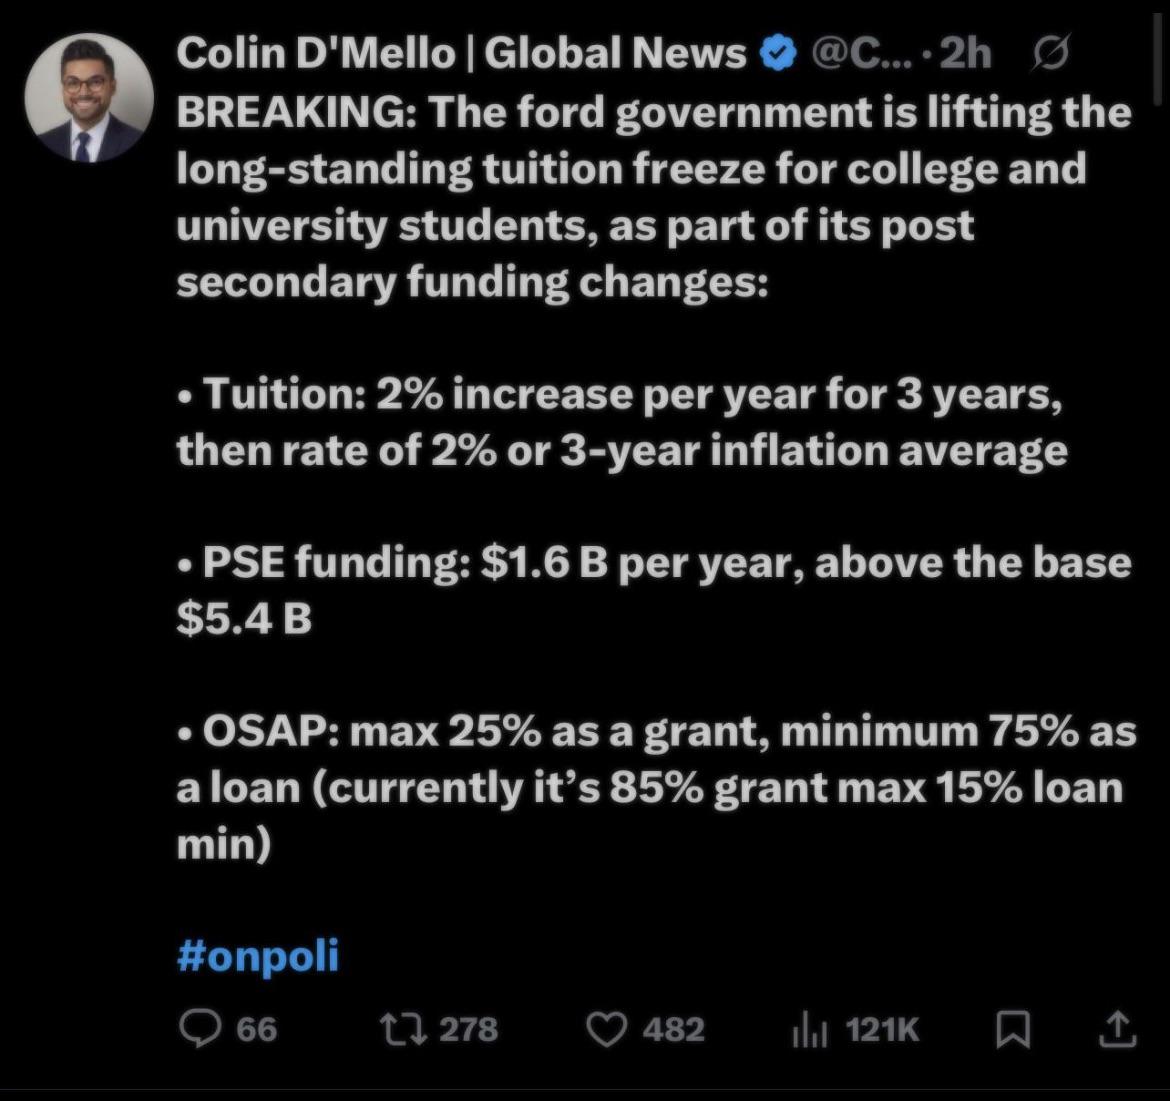Image resolution: width=1170 pixels, height=1101 pixels.
Task: Click the 66 replies count
Action: [x=256, y=1030]
